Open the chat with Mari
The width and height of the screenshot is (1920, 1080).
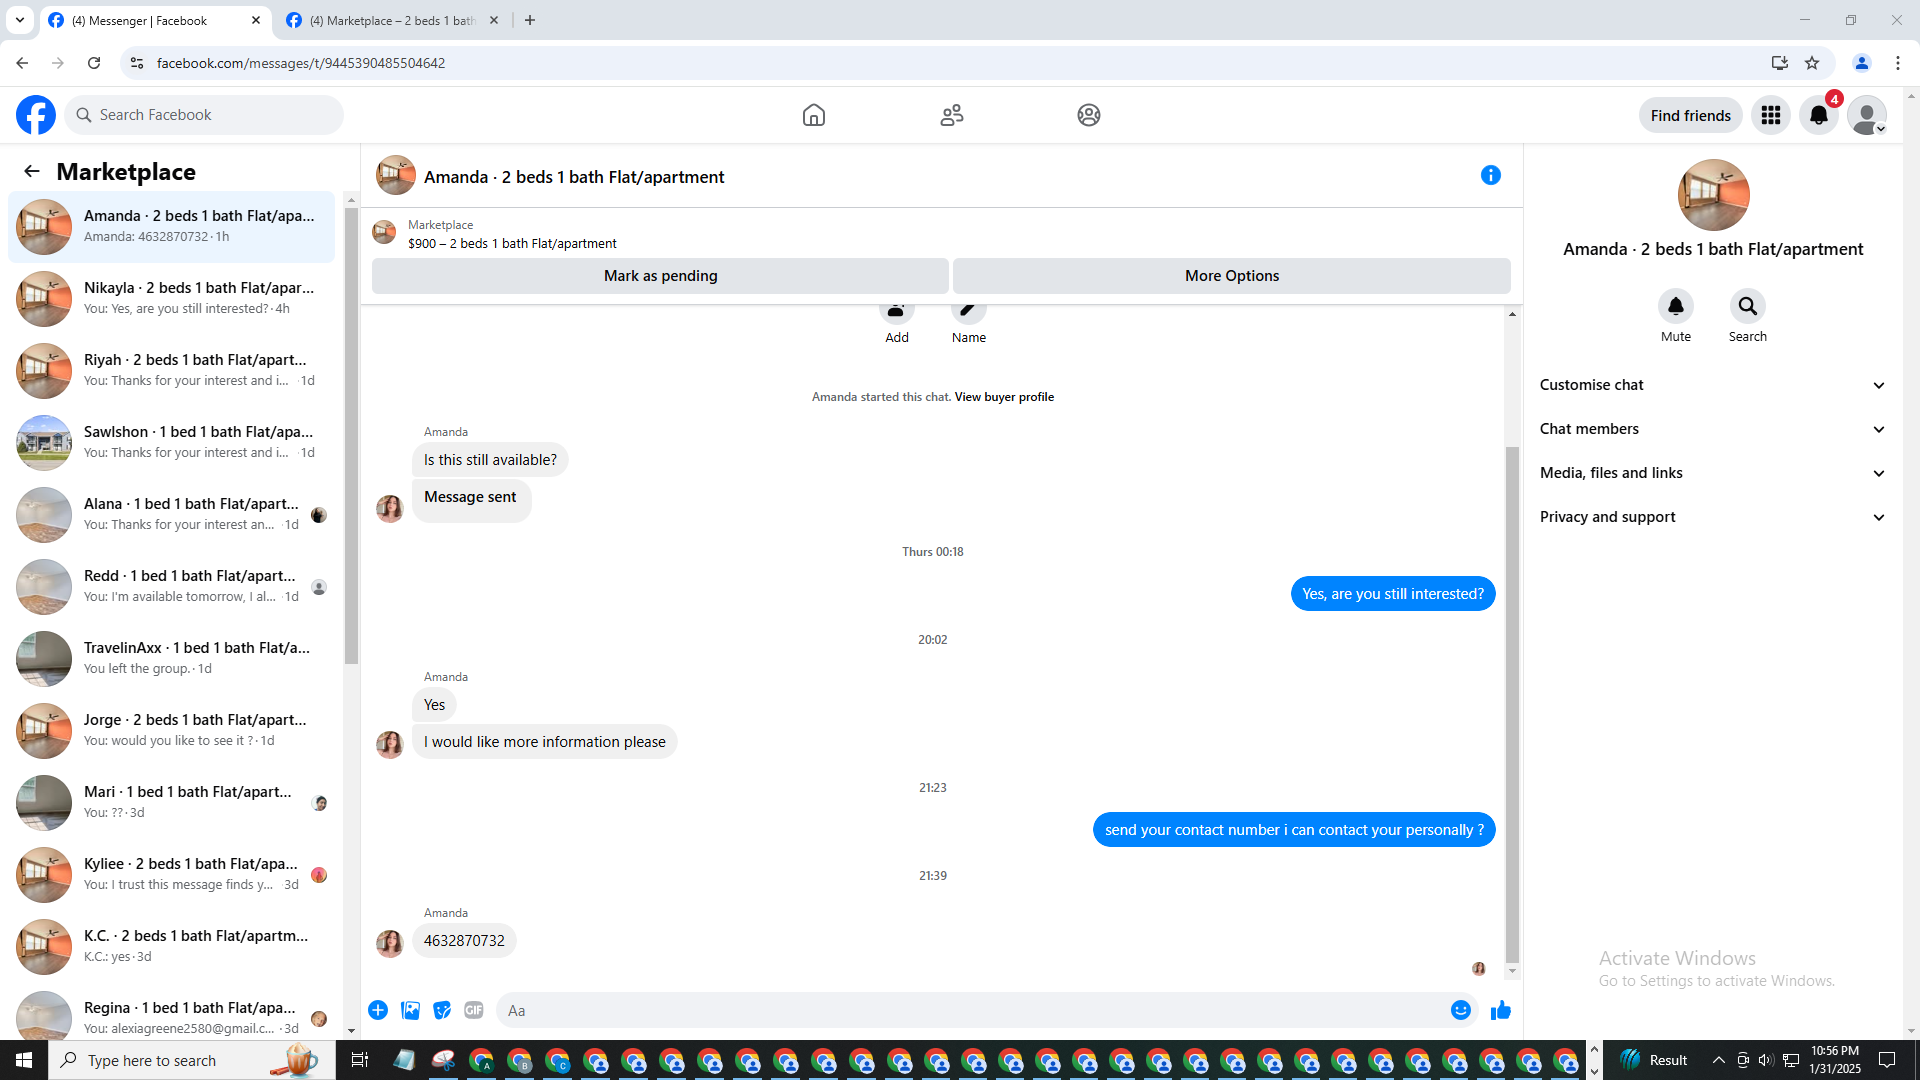tap(171, 803)
